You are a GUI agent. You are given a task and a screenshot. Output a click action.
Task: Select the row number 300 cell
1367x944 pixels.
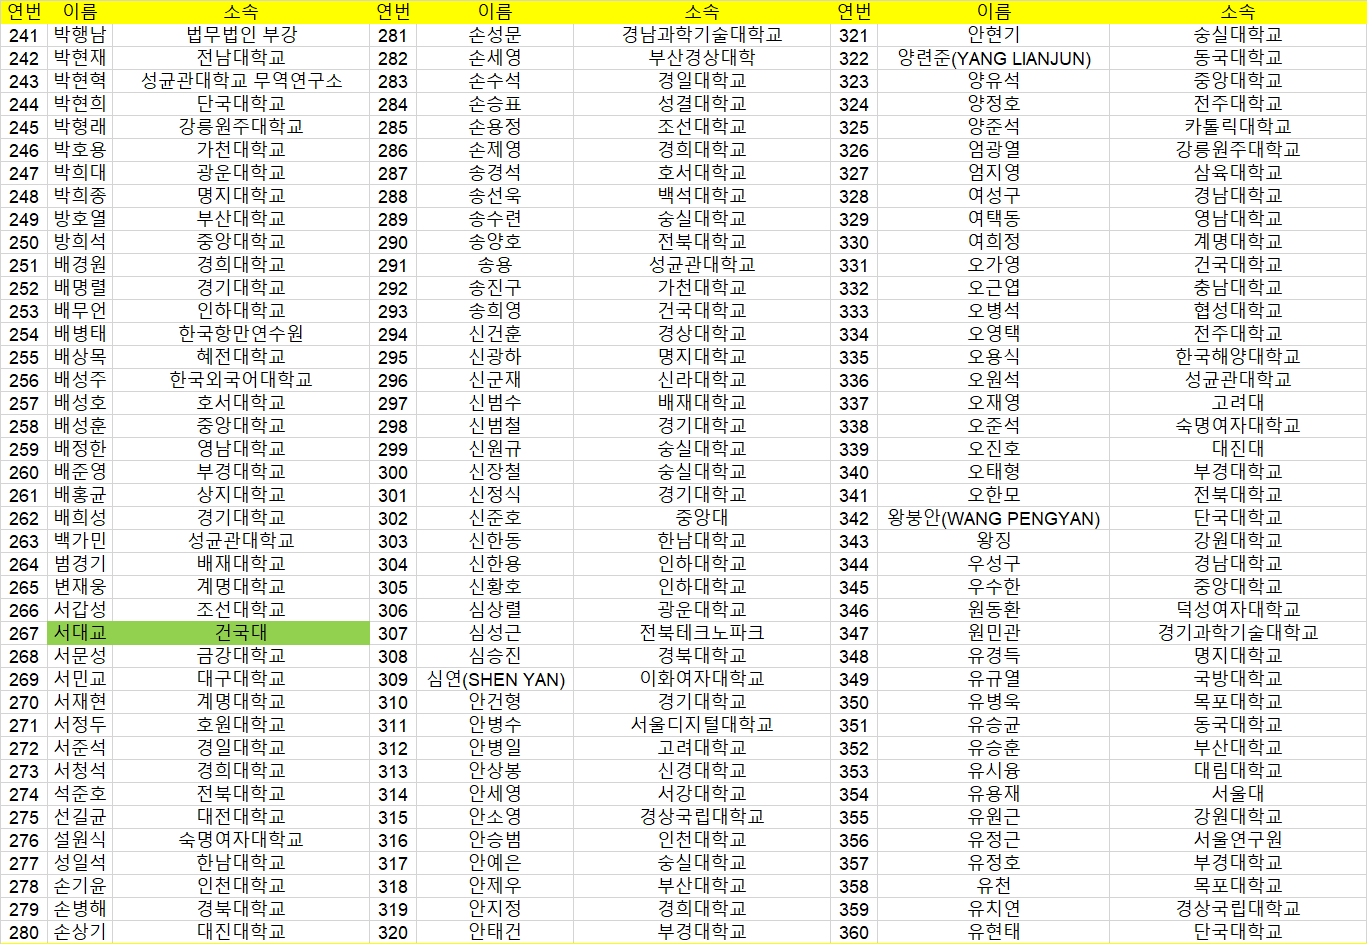393,472
